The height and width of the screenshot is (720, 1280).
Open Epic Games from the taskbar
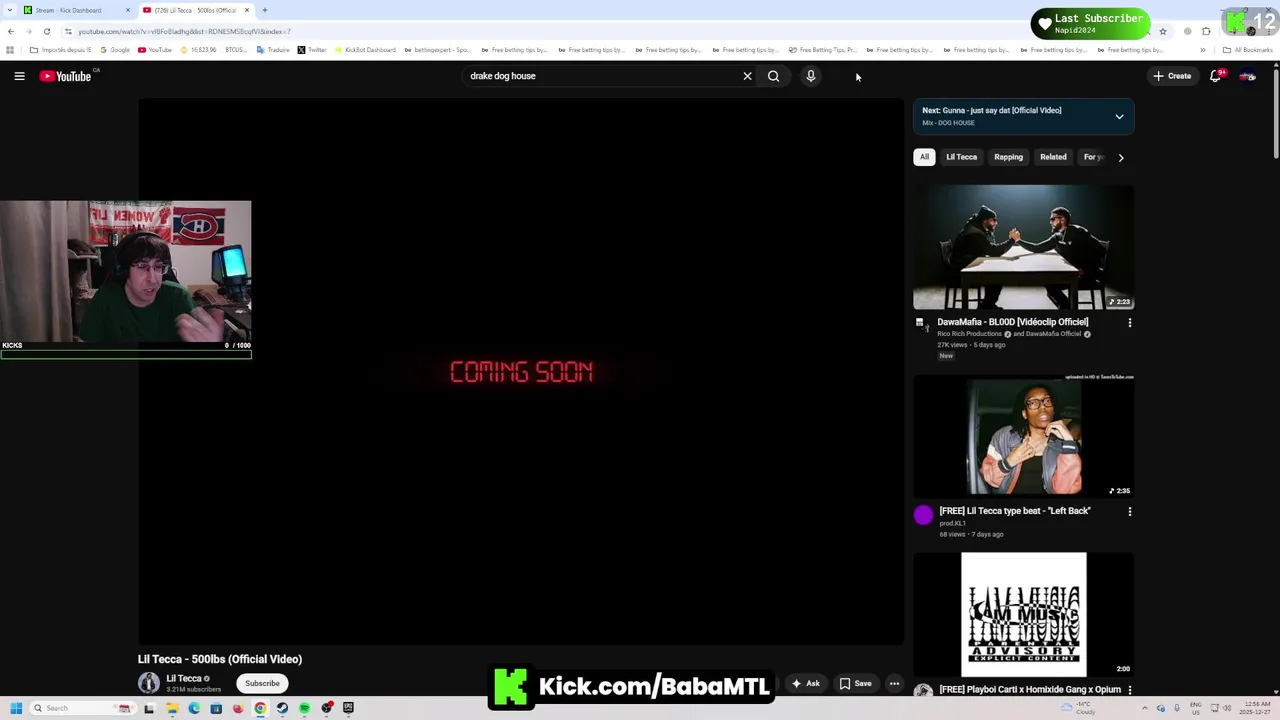point(348,708)
